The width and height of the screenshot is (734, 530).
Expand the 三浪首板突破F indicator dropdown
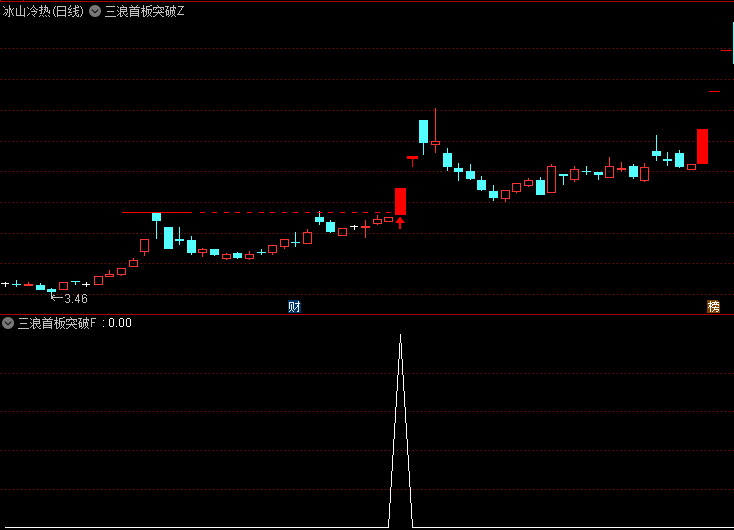click(8, 323)
